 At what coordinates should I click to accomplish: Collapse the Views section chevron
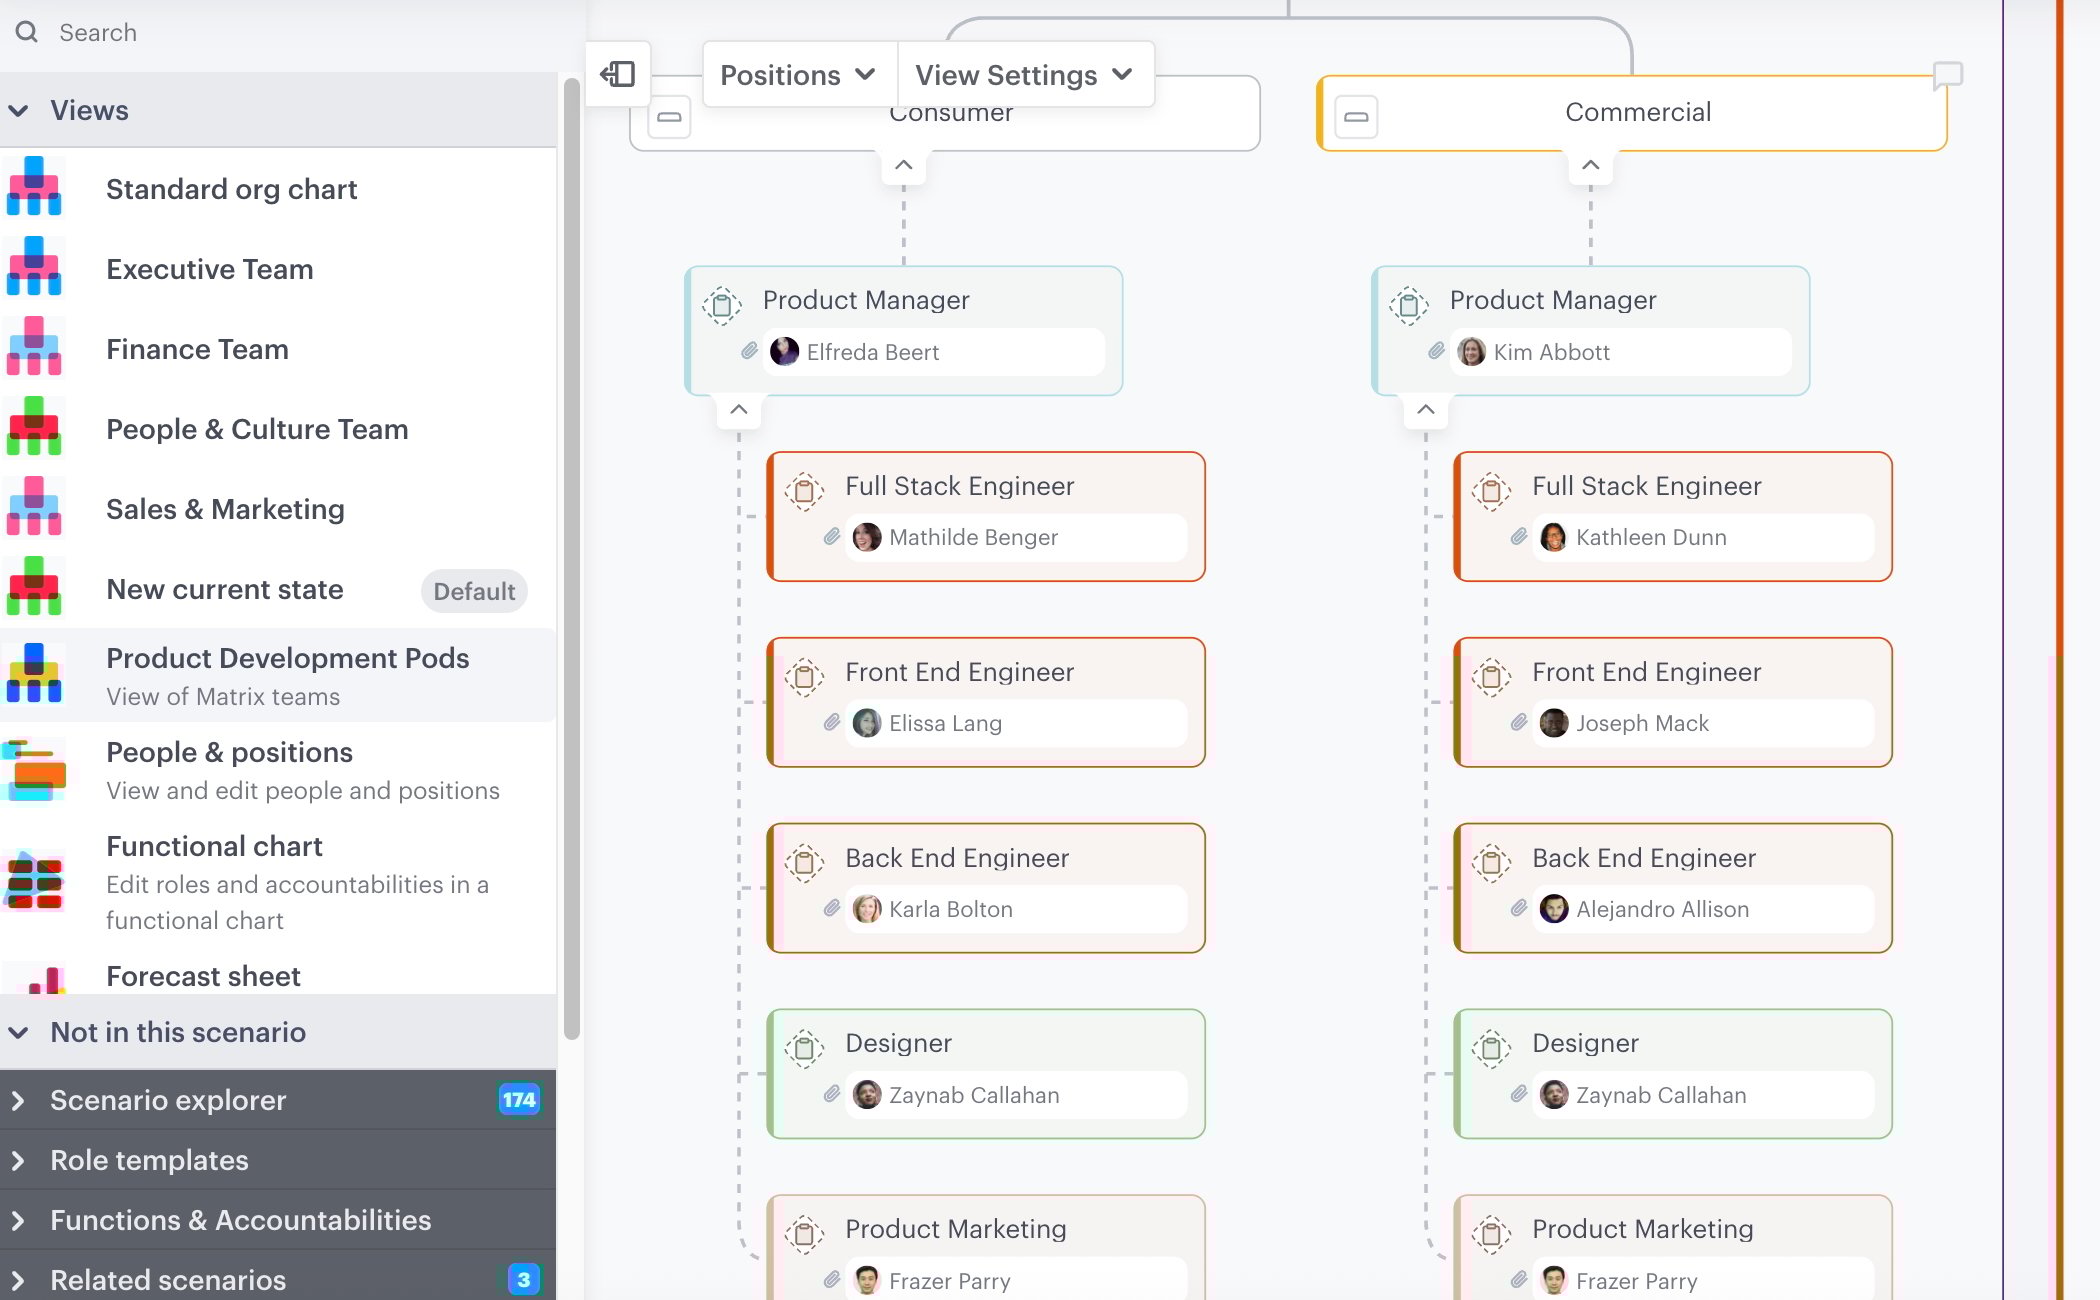pyautogui.click(x=19, y=110)
